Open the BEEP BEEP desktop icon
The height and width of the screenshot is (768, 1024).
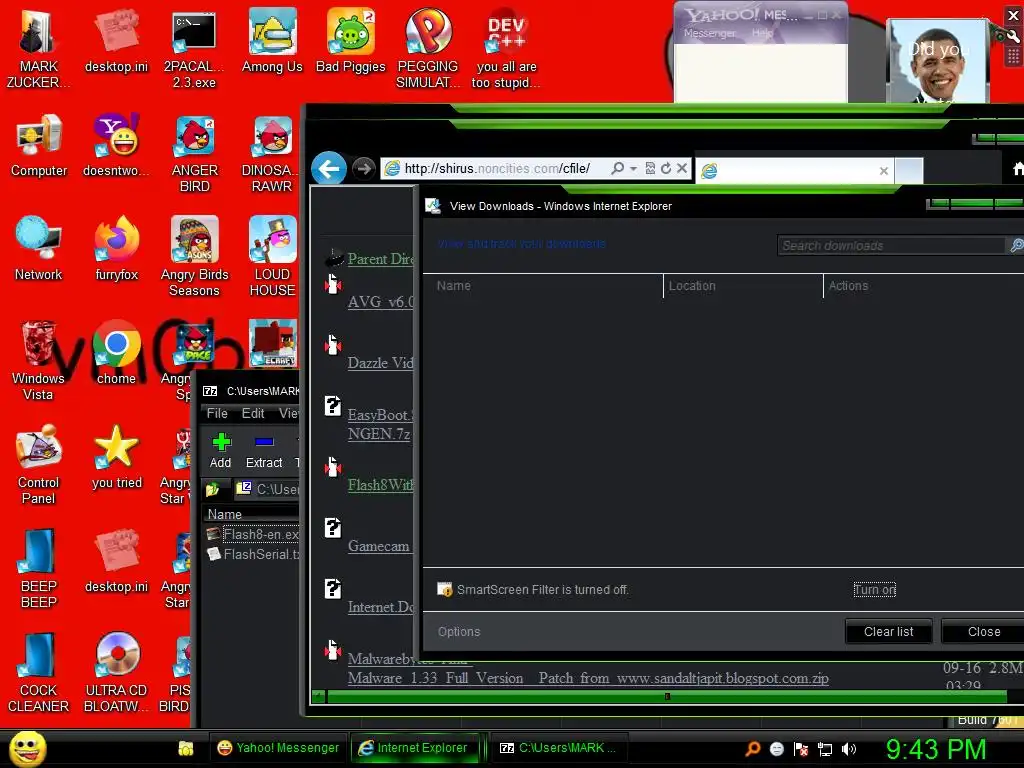(39, 568)
